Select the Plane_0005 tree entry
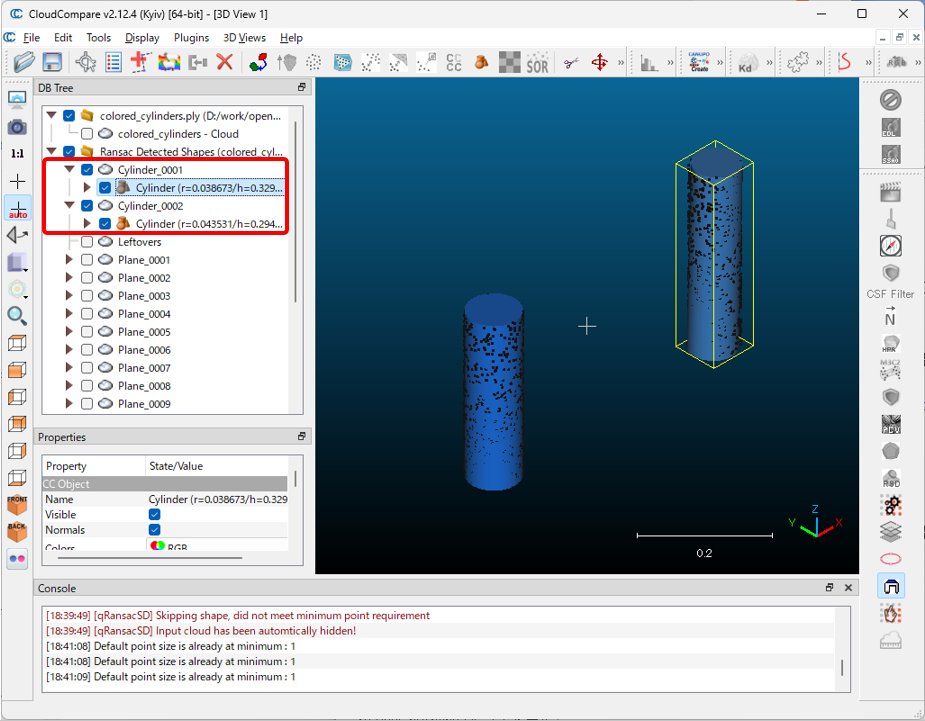This screenshot has height=721, width=925. (x=144, y=332)
